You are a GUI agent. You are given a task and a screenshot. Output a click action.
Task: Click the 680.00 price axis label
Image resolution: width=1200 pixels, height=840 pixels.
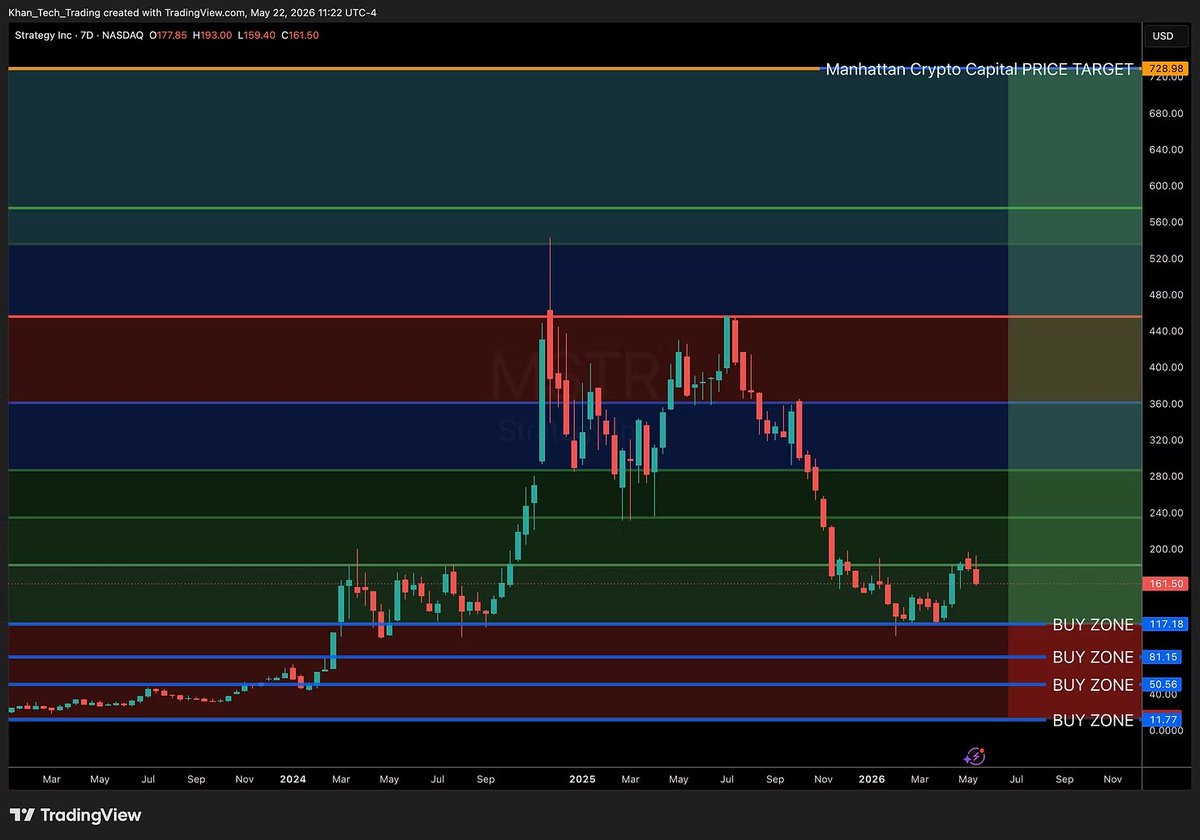tap(1166, 113)
